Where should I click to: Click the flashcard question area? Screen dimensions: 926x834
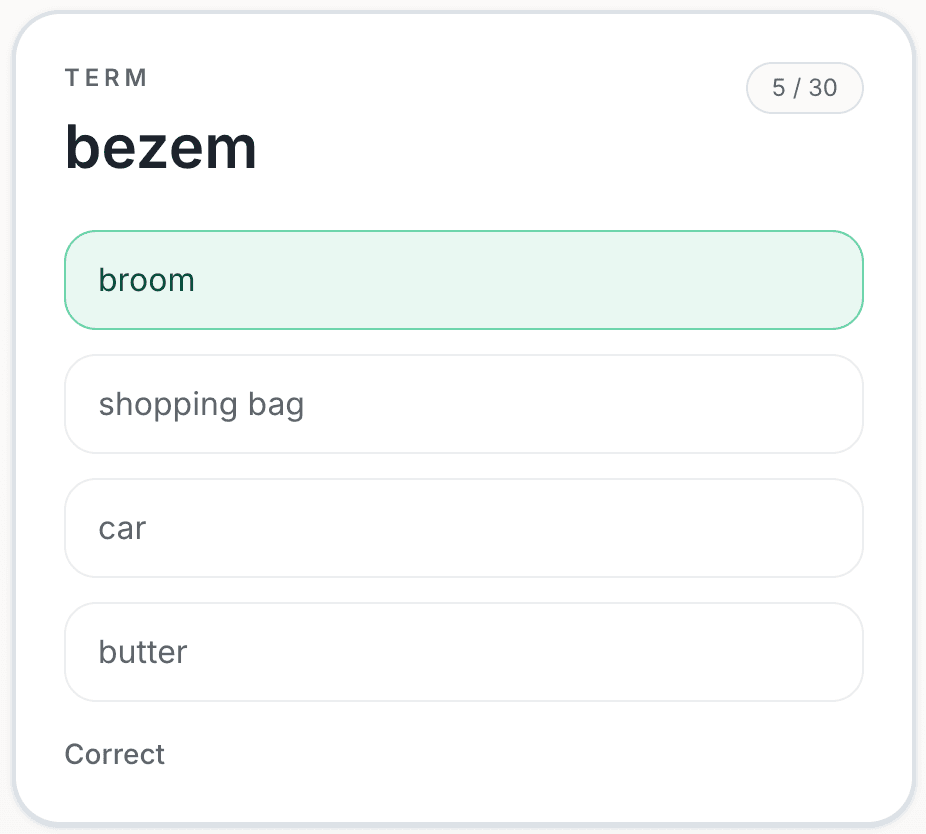click(161, 146)
